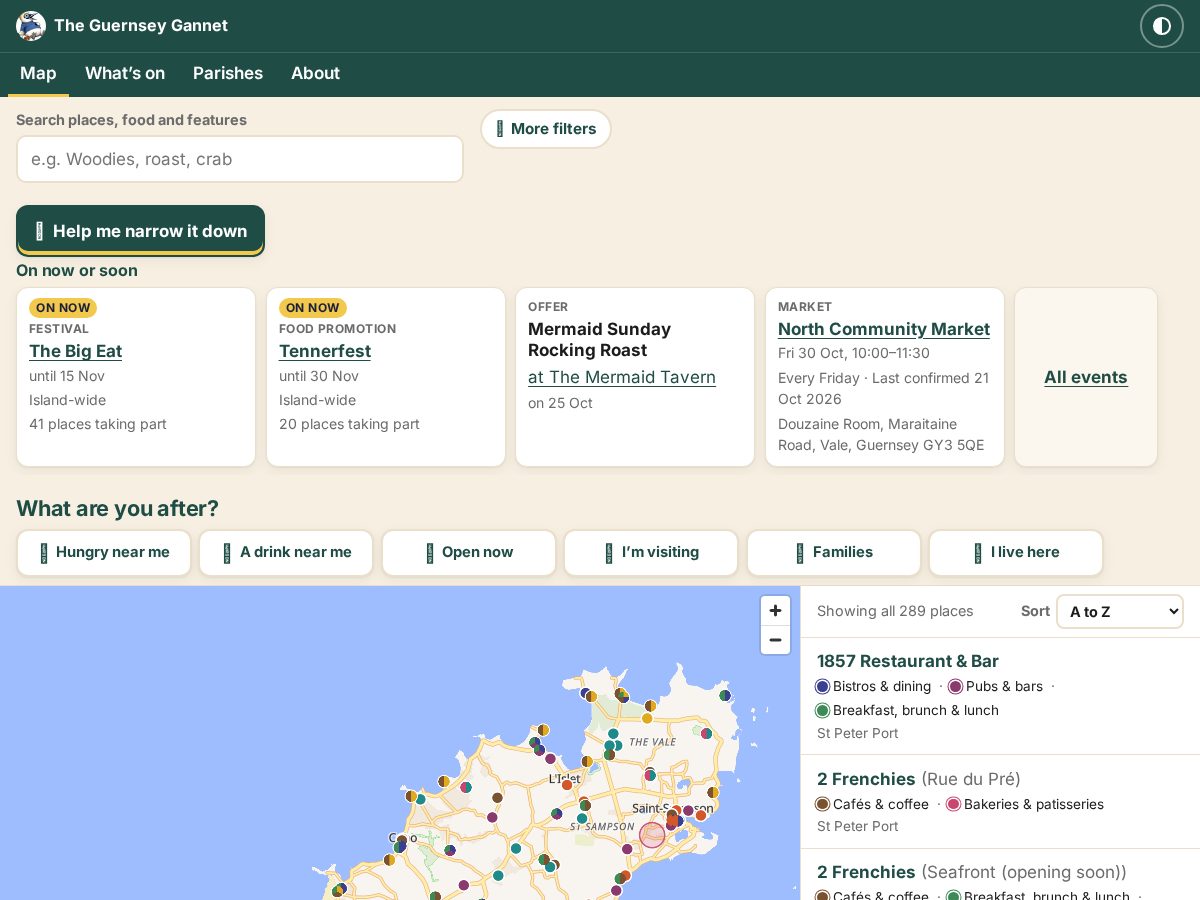Click the 'Fri 30 Oct, 10:00–11:30' text
Screen dimensions: 1200x900
click(x=854, y=353)
